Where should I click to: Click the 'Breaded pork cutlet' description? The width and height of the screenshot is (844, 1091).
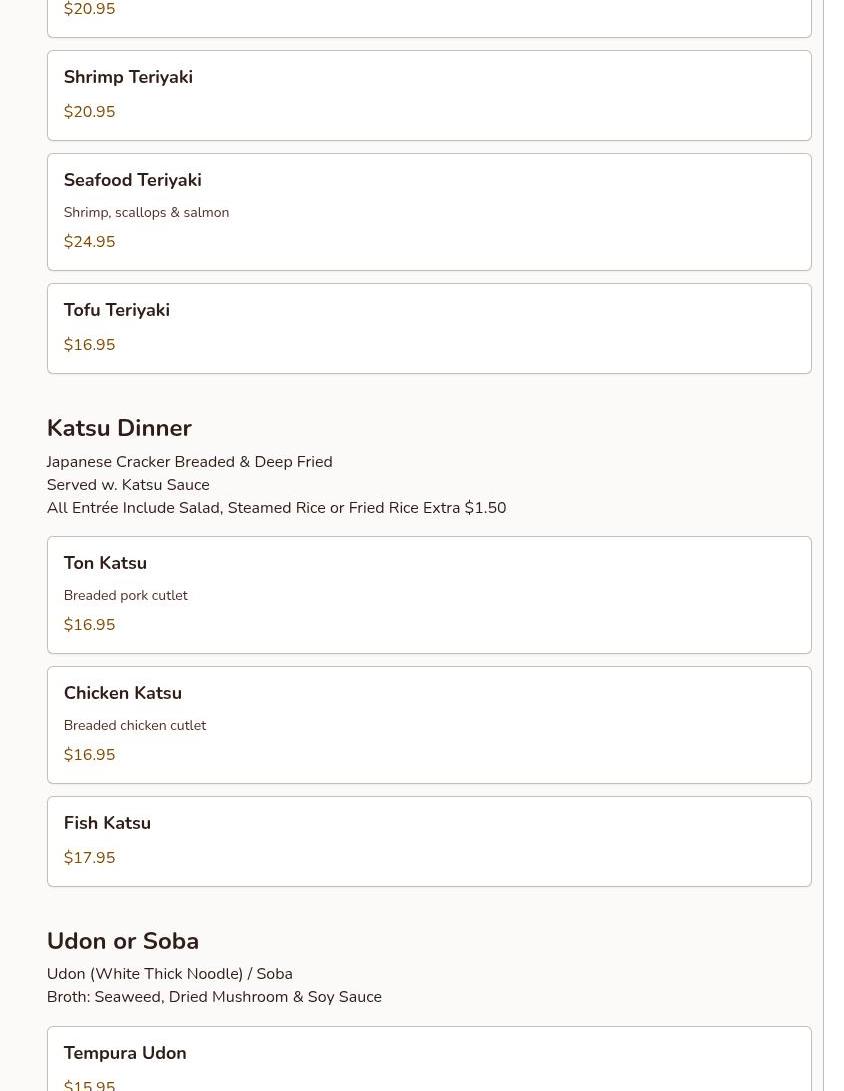point(125,595)
